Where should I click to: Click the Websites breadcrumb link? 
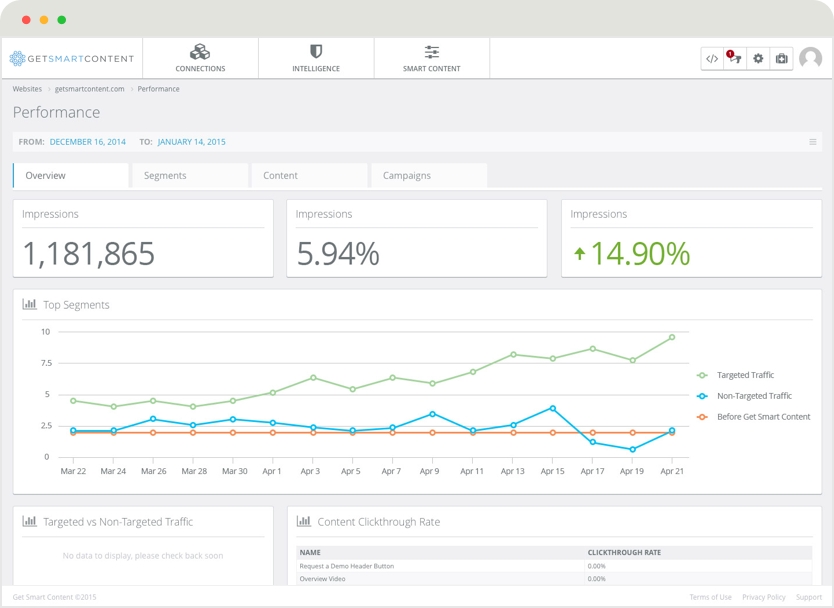point(27,89)
